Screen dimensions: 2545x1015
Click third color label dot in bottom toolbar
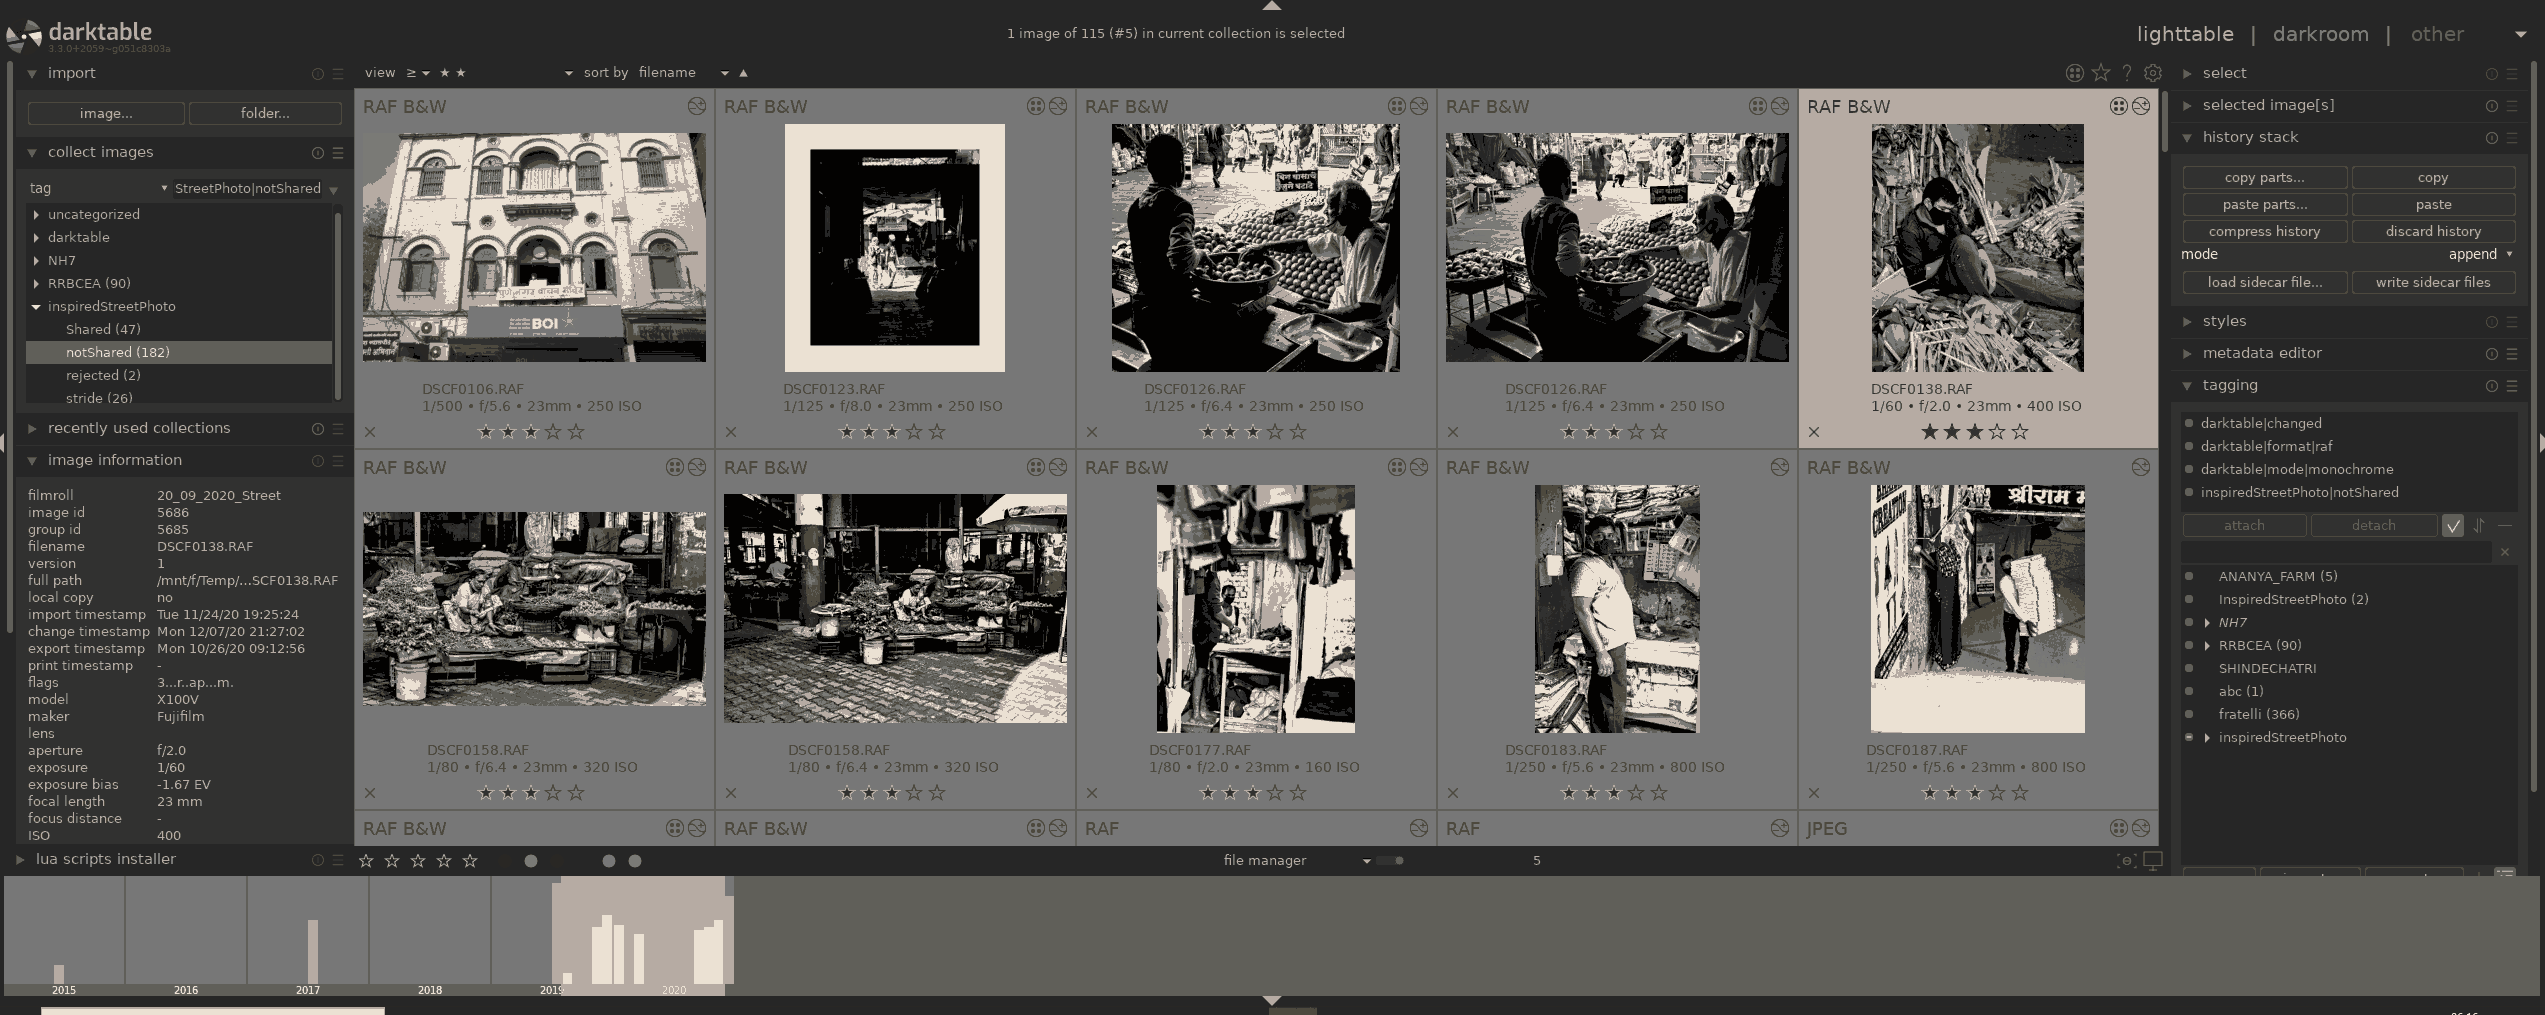click(635, 861)
